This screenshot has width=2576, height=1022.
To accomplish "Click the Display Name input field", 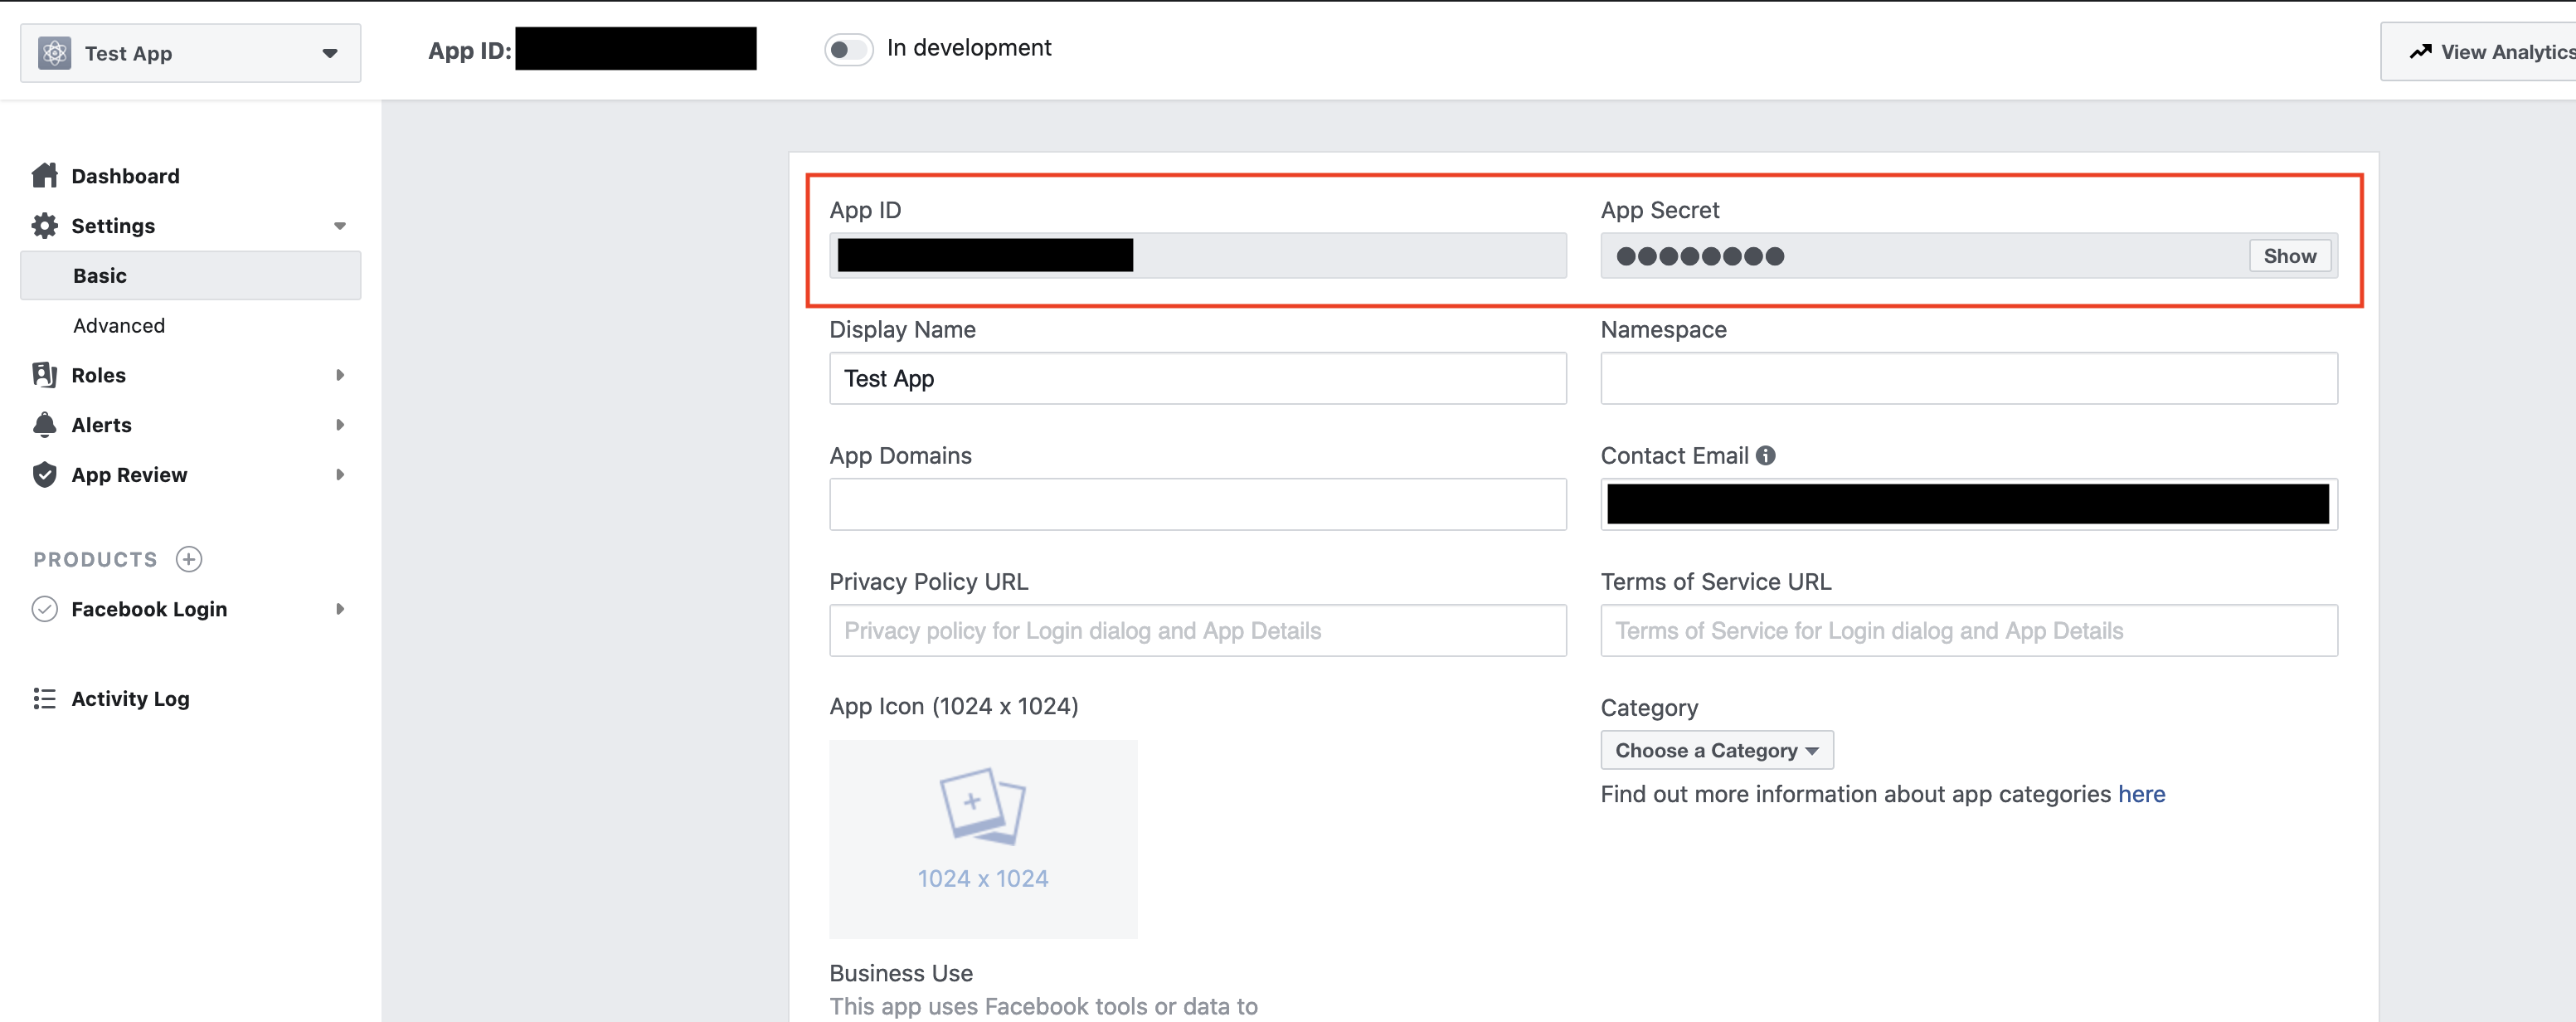I will coord(1197,379).
